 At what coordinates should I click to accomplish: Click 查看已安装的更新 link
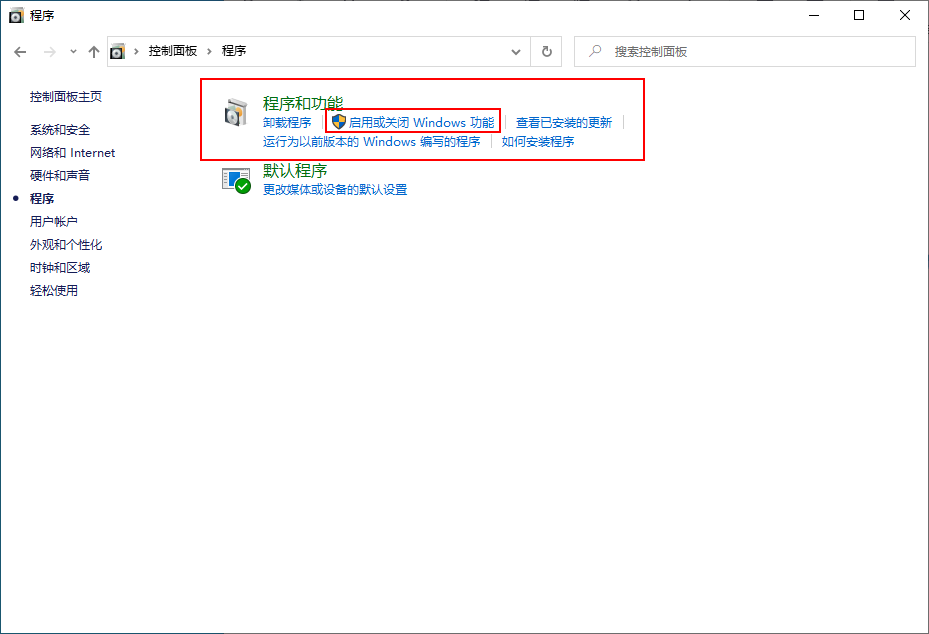[x=564, y=123]
